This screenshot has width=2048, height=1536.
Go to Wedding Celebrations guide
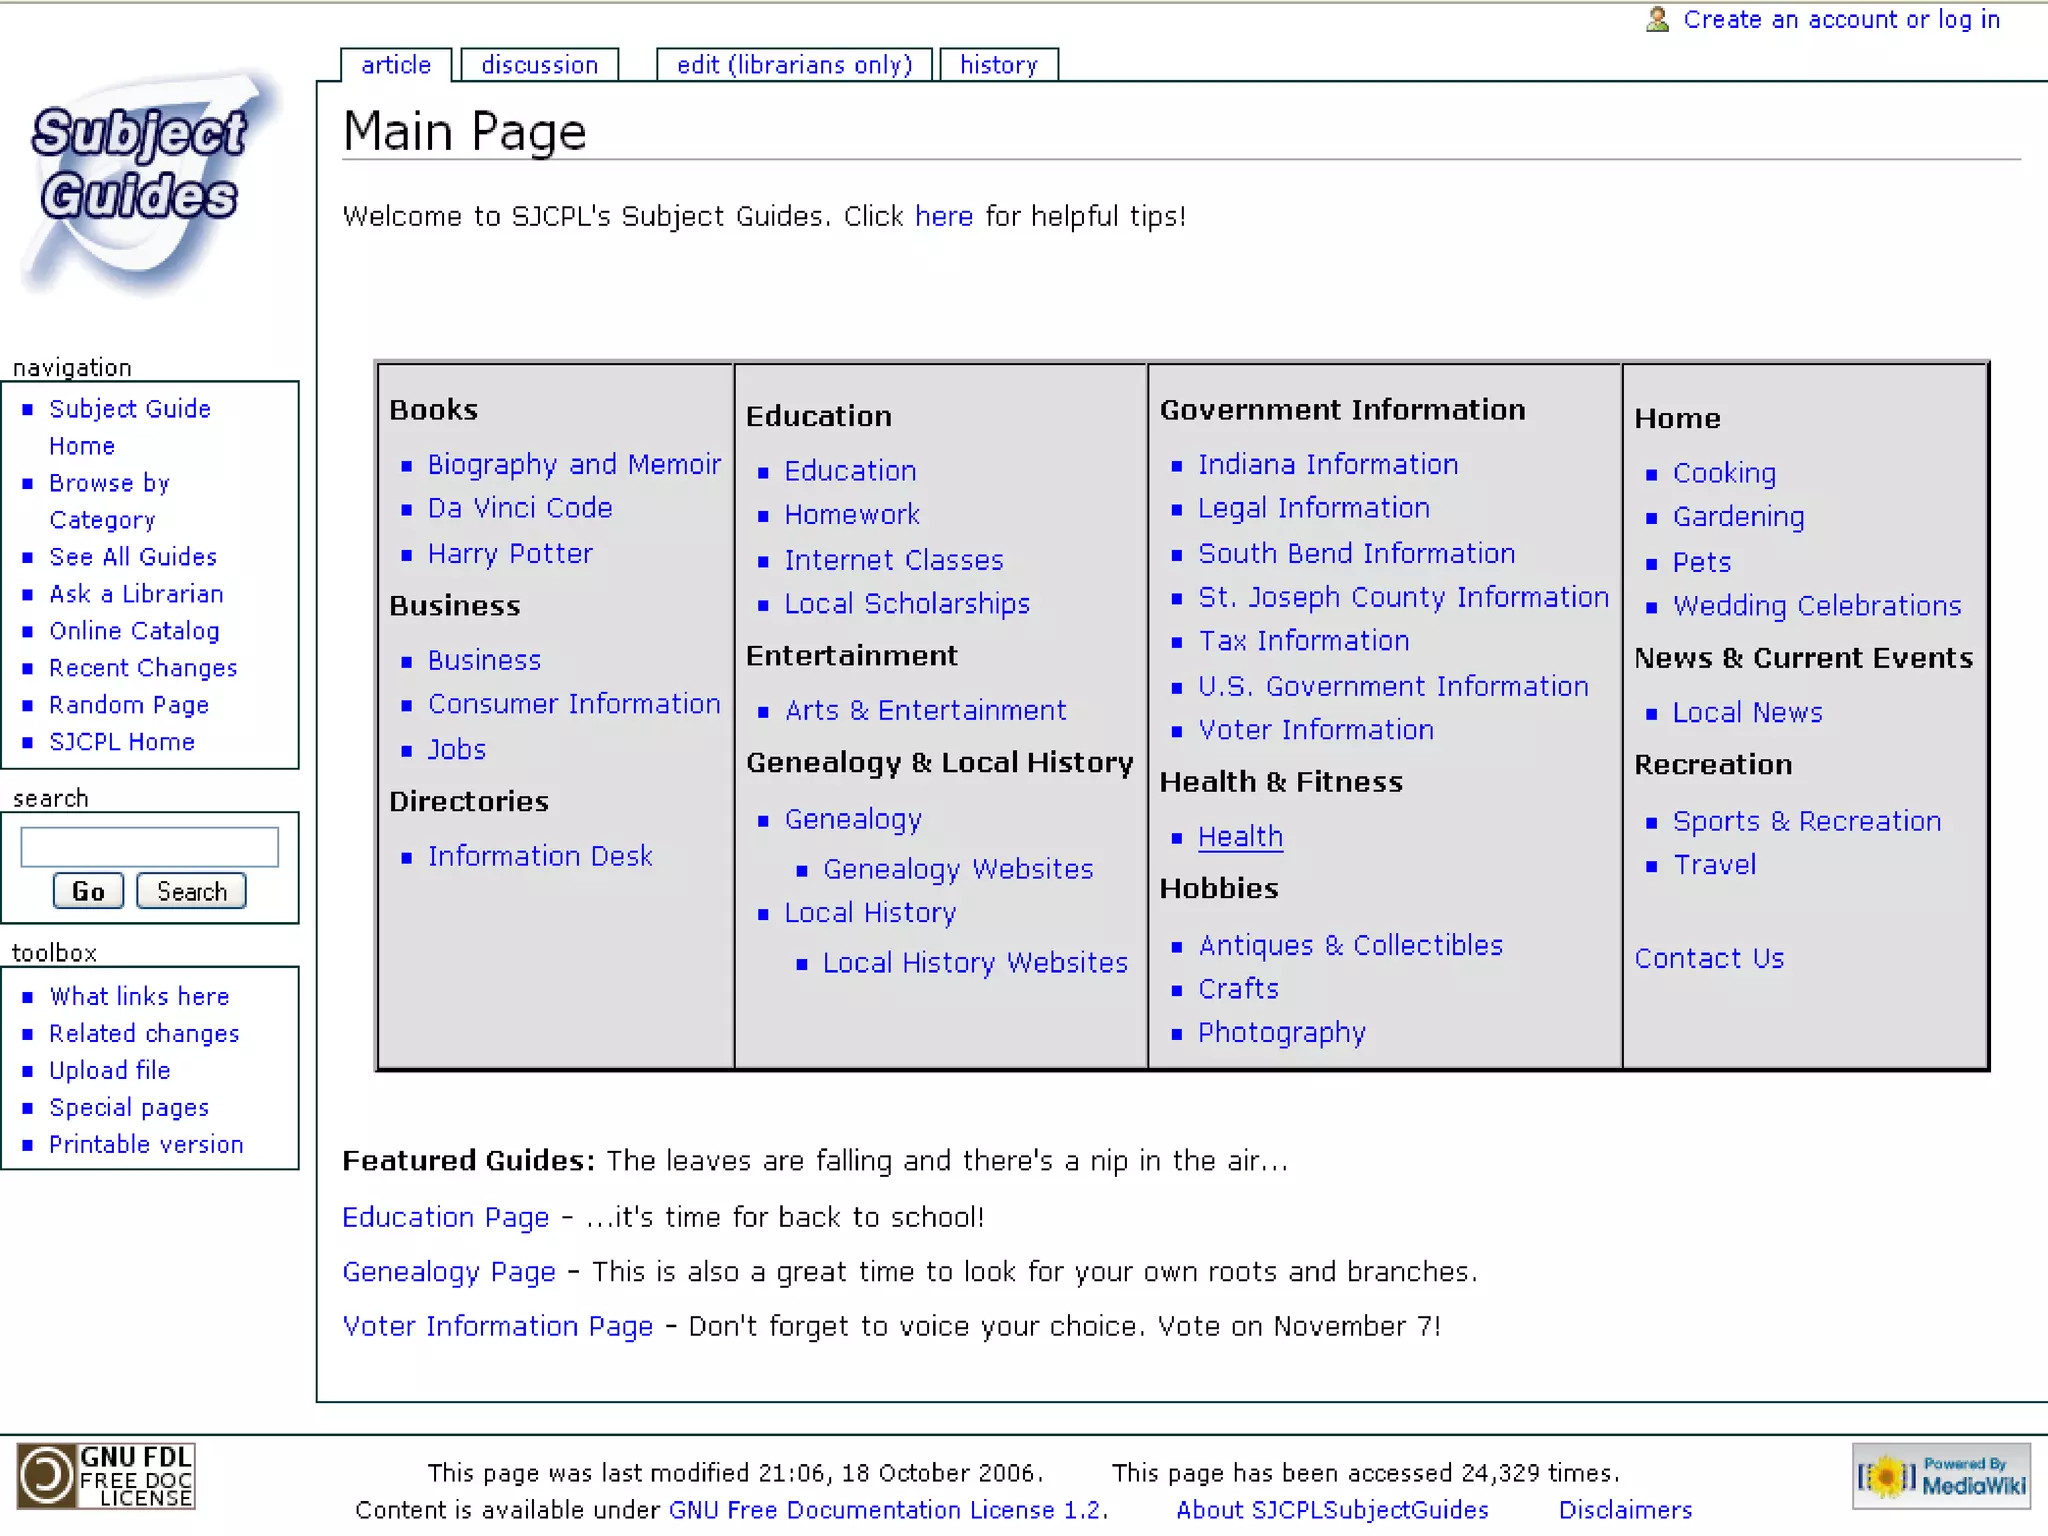tap(1816, 606)
